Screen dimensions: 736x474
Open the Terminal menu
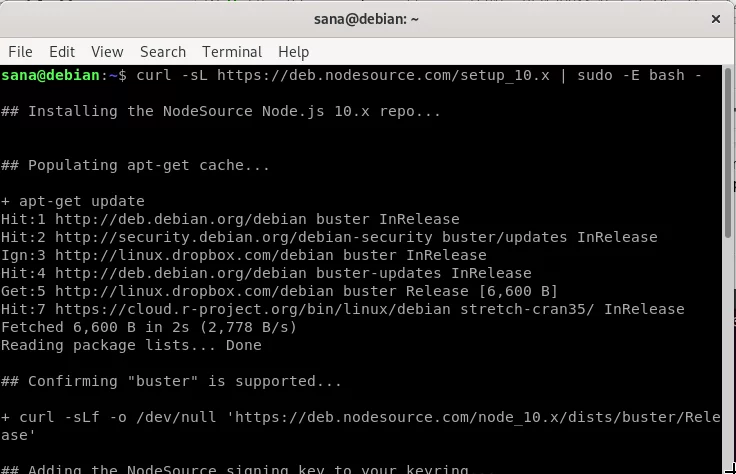click(x=232, y=52)
